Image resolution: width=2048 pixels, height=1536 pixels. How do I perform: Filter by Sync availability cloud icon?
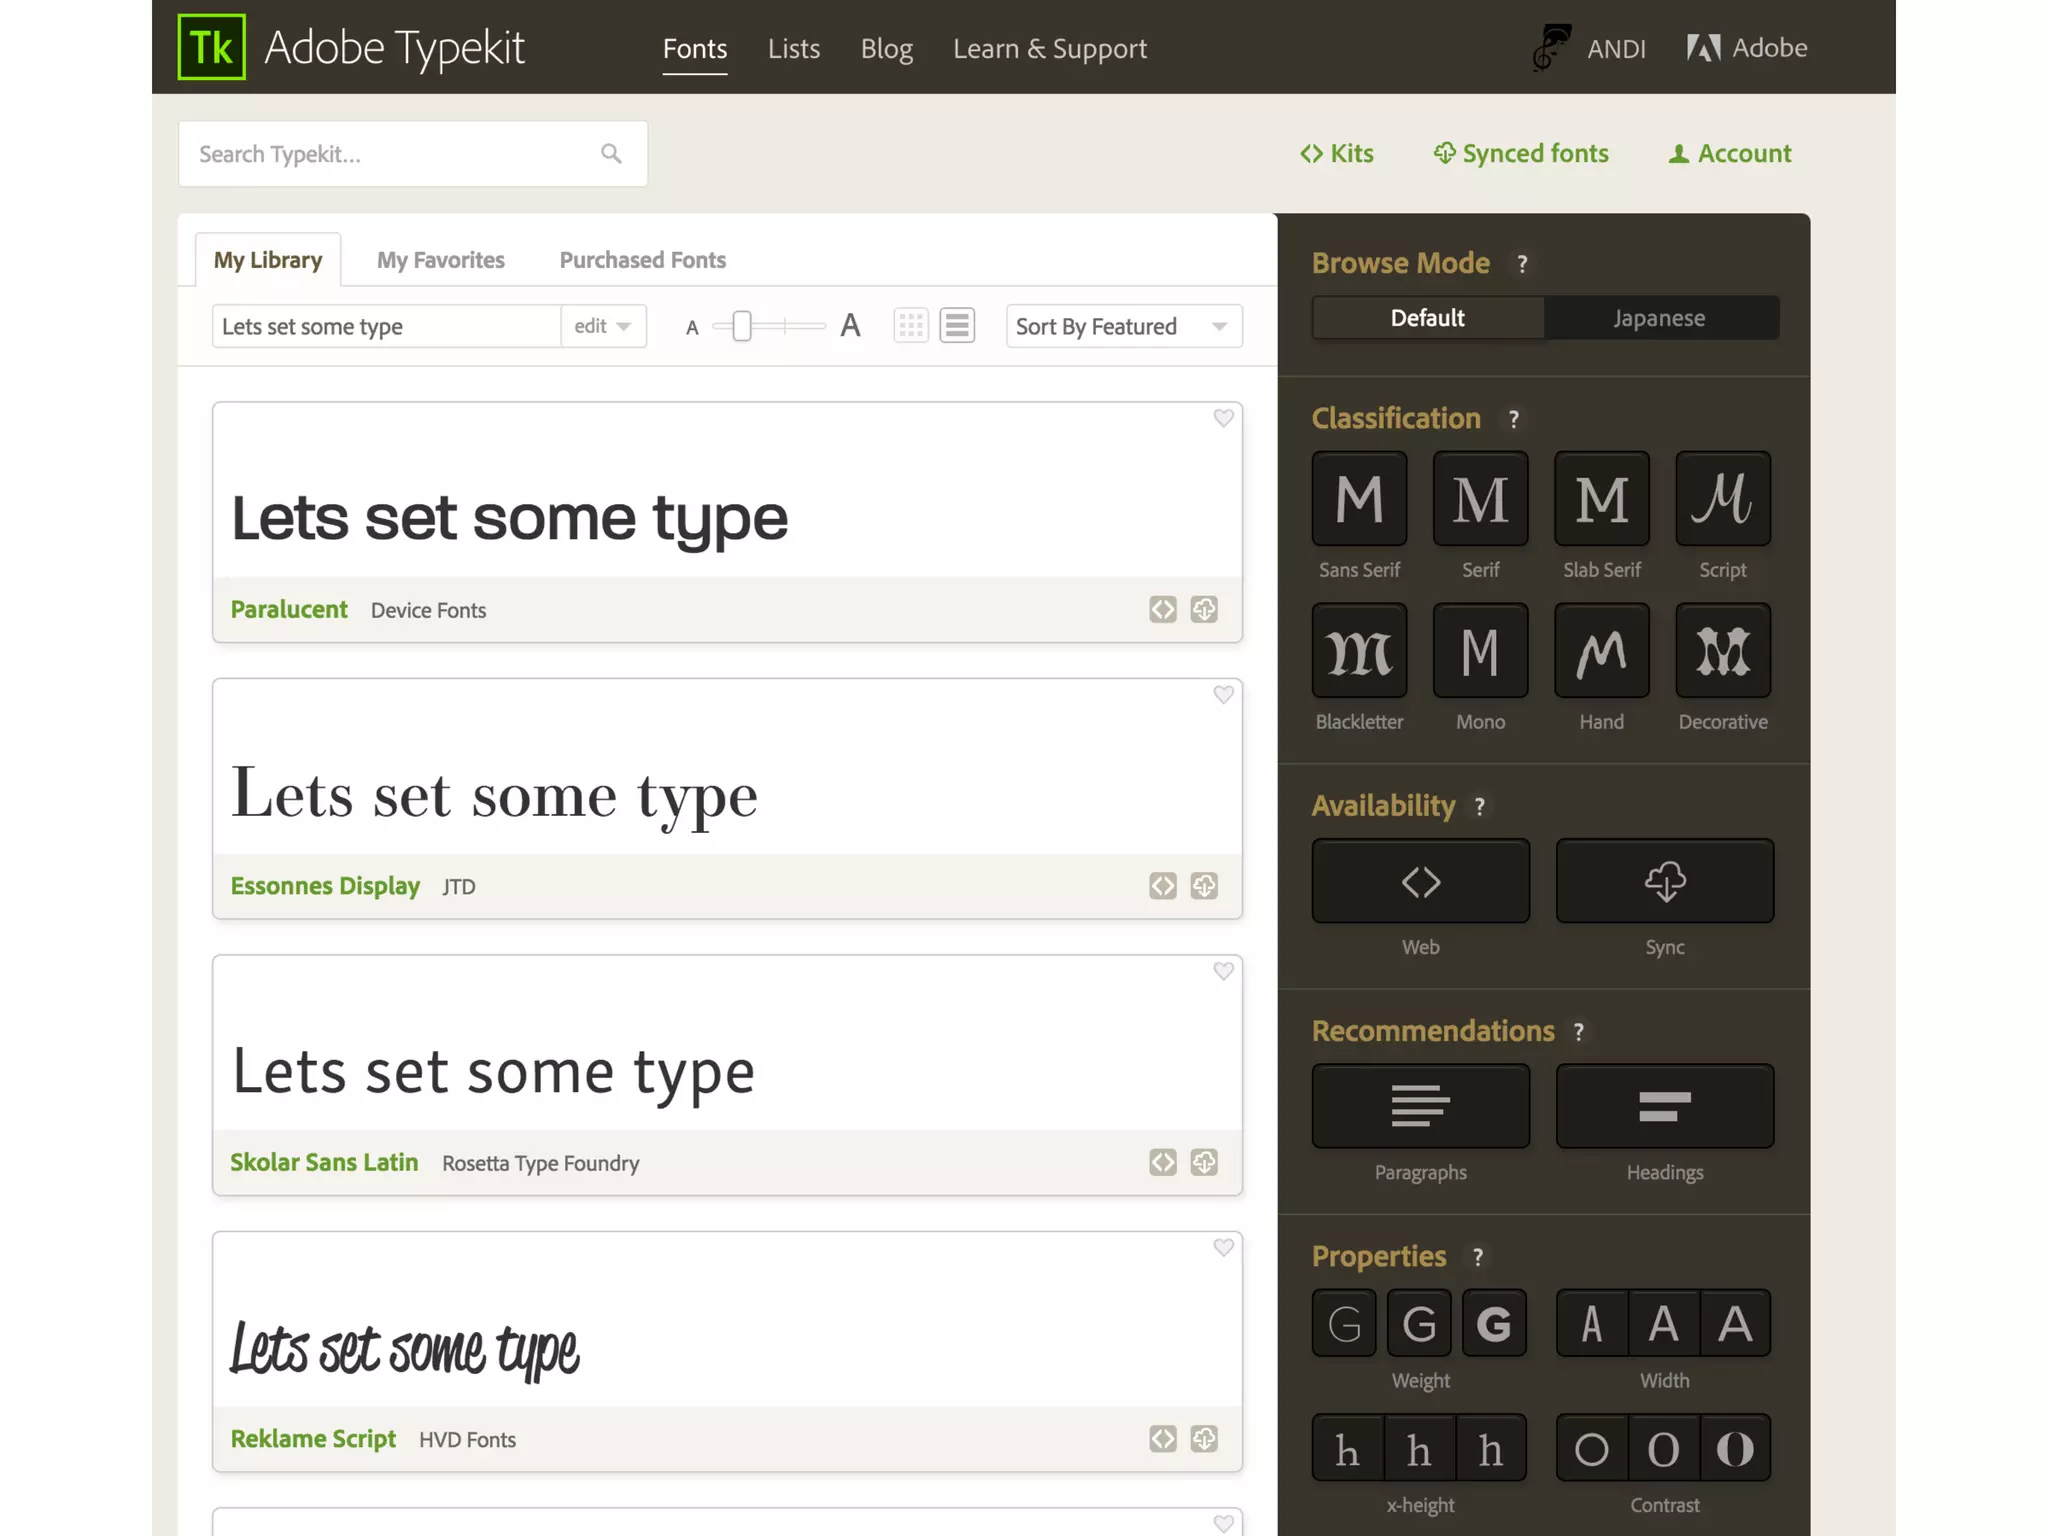point(1664,881)
